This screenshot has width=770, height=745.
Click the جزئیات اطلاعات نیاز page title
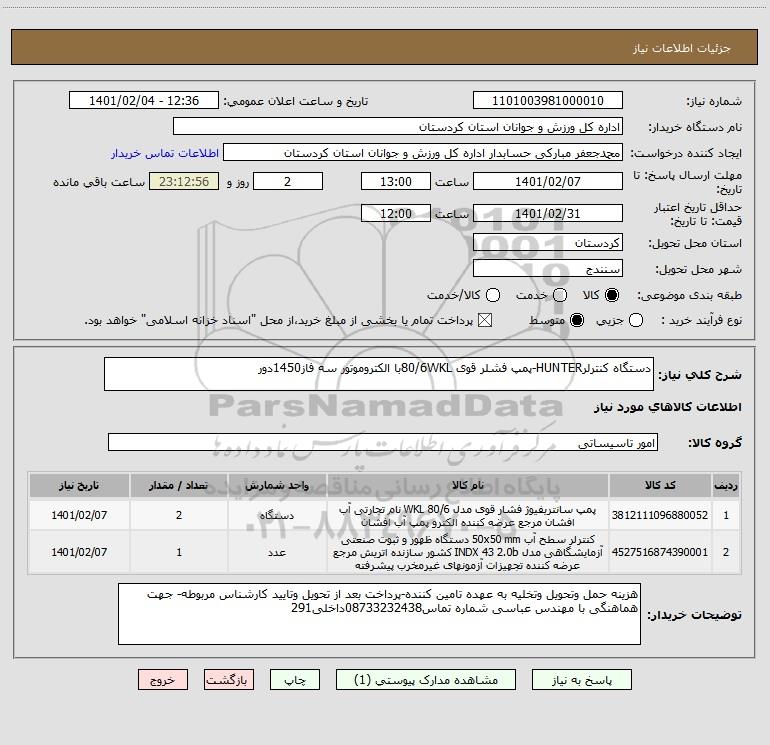[681, 48]
